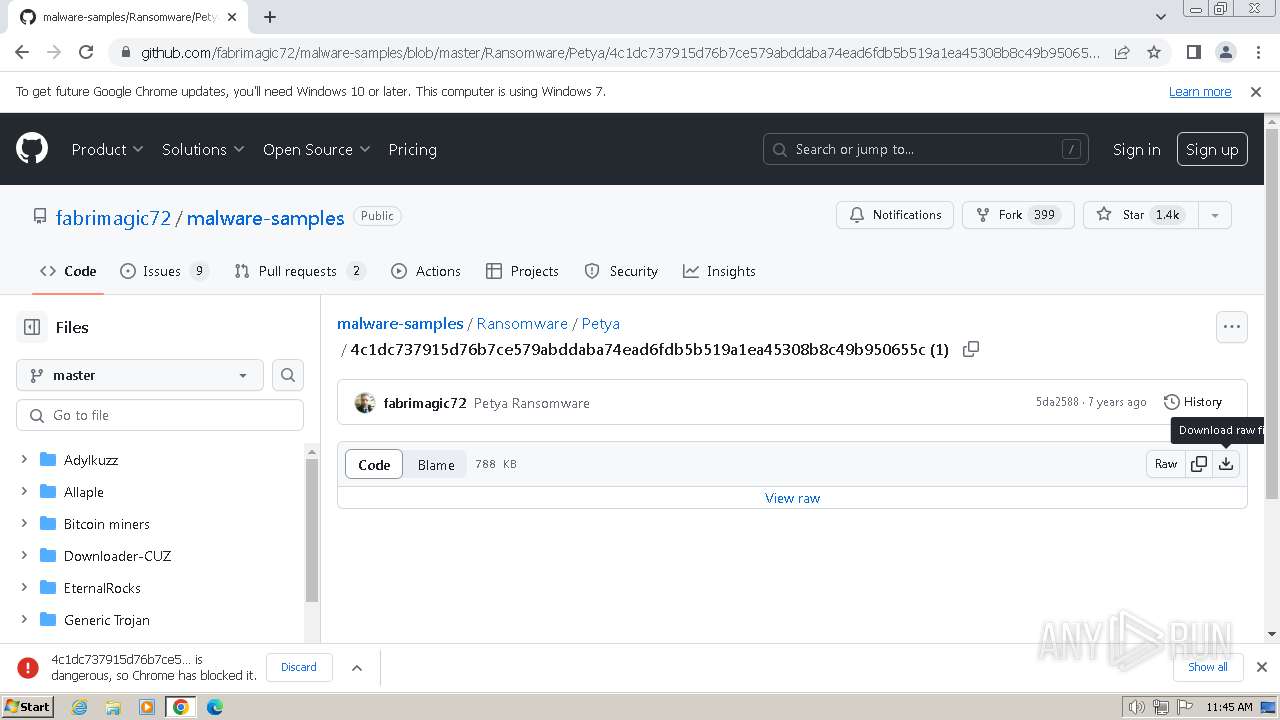Reload the page with the refresh icon

(86, 52)
